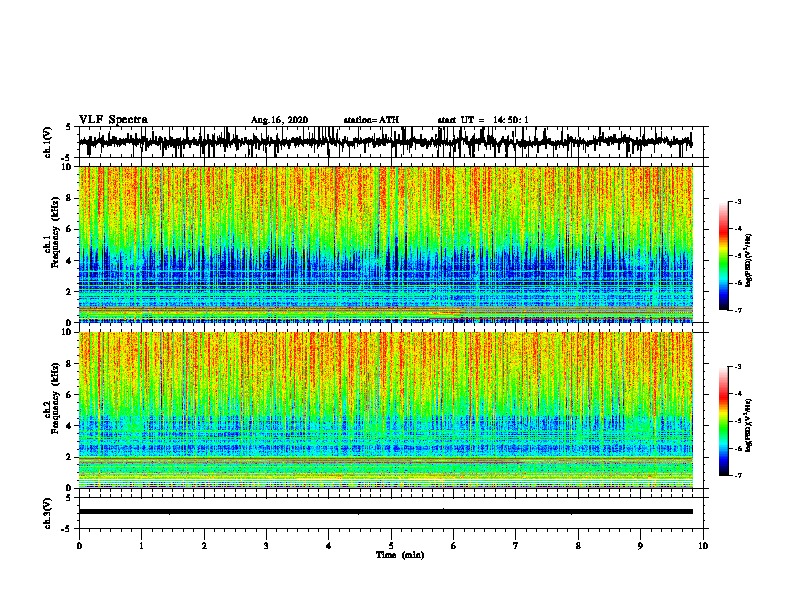Click the log(PSD) label beside ch.1 color bar
Image resolution: width=792 pixels, height=612 pixels.
(748, 261)
